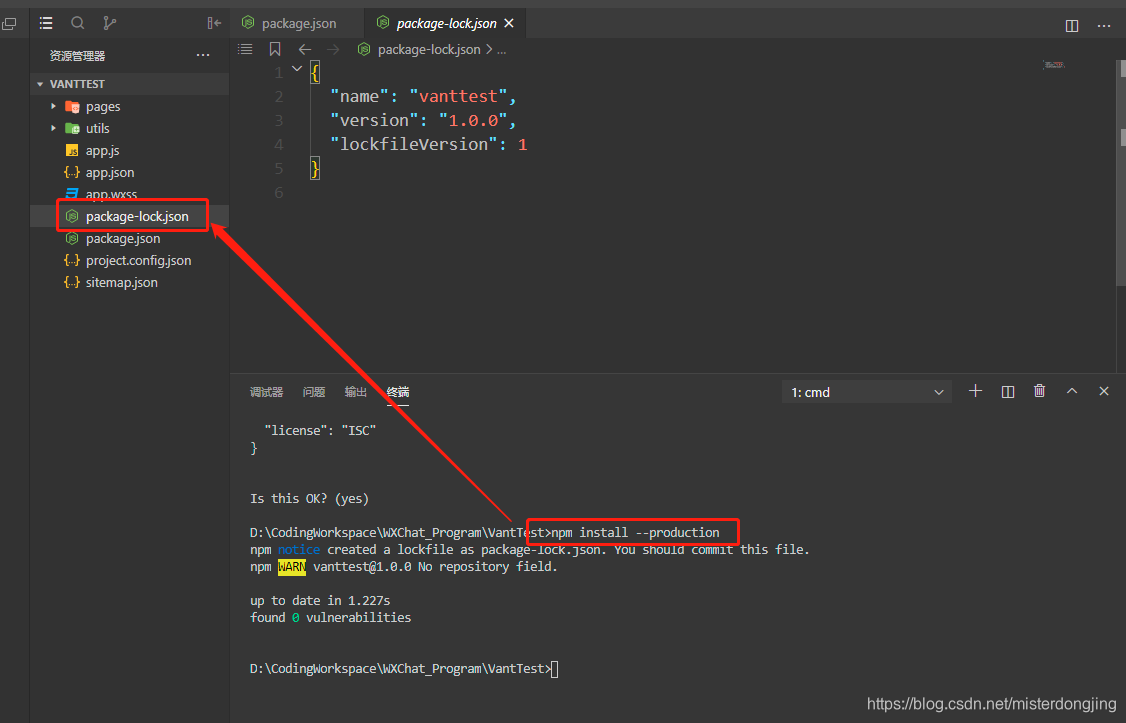Click the window layout icon at far left

(x=9, y=24)
